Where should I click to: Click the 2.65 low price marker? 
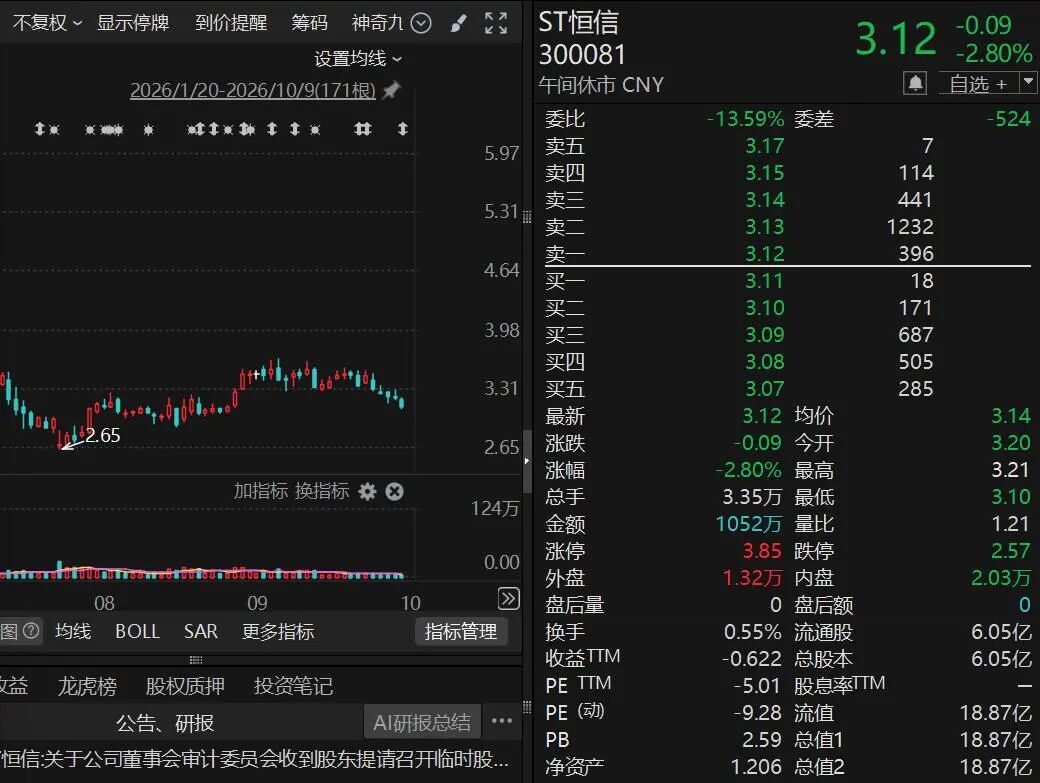[x=103, y=436]
